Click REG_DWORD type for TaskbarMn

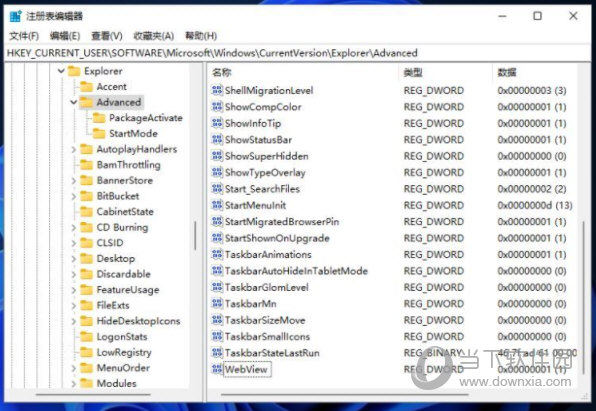[434, 304]
